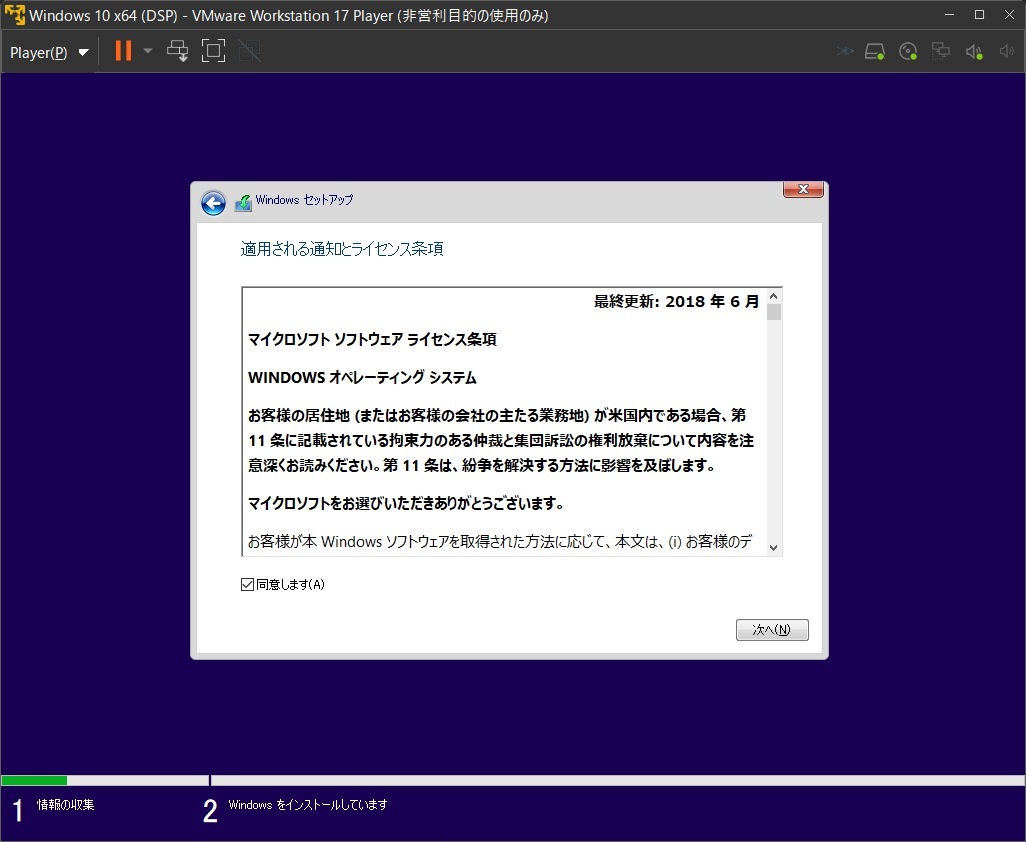Click the WINDOWS オペレーティング システム line

(x=363, y=377)
